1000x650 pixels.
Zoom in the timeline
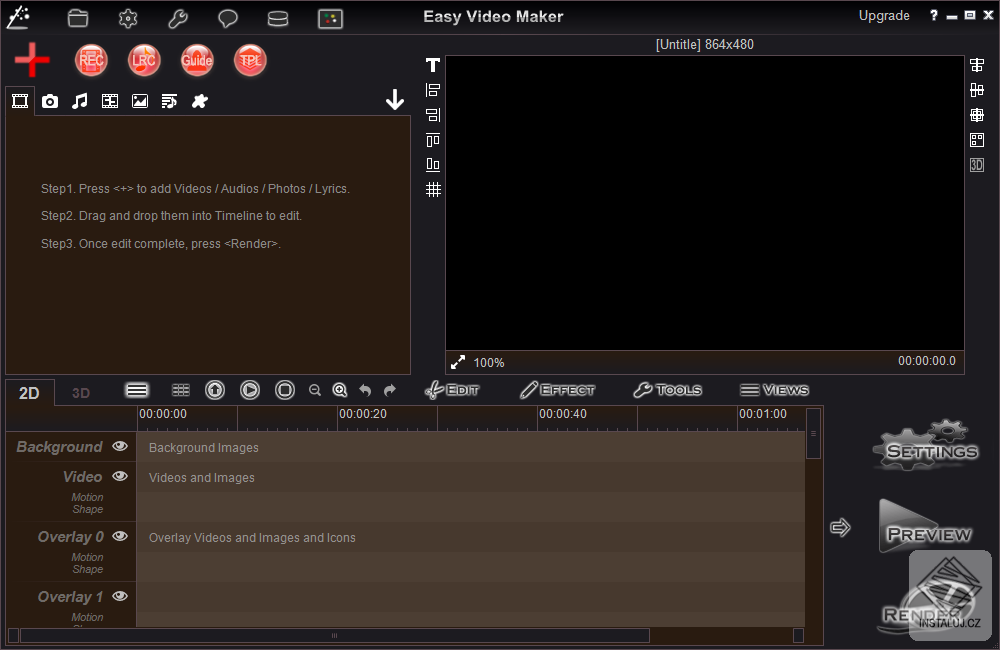tap(340, 390)
